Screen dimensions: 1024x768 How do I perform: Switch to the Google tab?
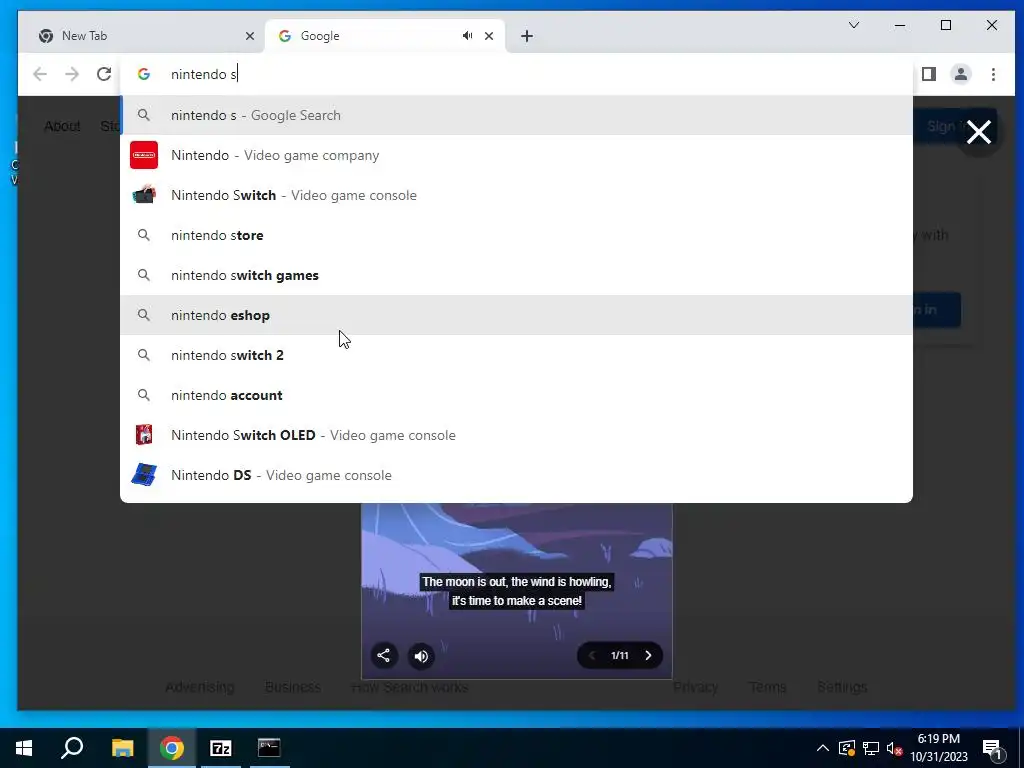(x=385, y=36)
